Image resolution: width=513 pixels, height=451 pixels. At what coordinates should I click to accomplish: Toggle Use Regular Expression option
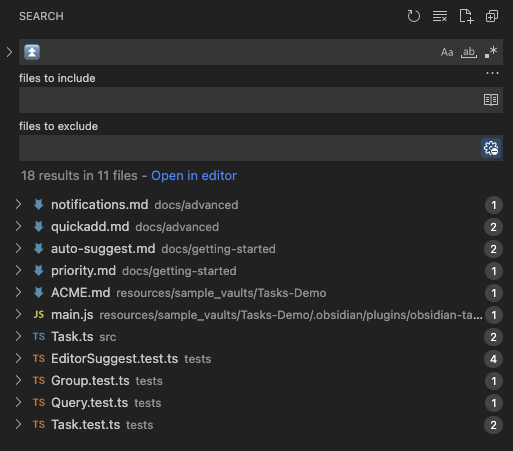[491, 52]
